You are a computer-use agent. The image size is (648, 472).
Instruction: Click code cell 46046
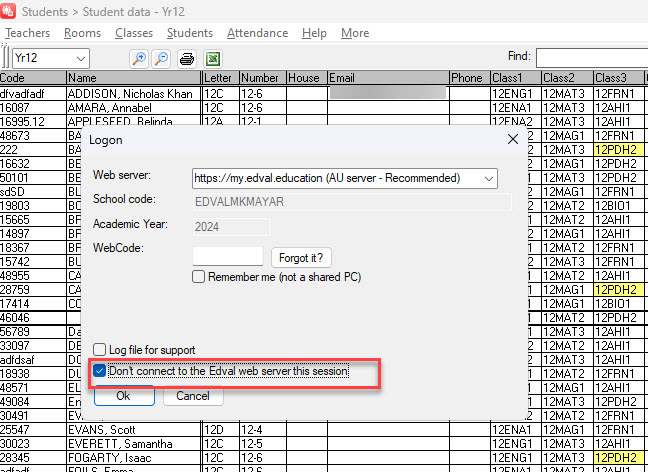pyautogui.click(x=33, y=318)
